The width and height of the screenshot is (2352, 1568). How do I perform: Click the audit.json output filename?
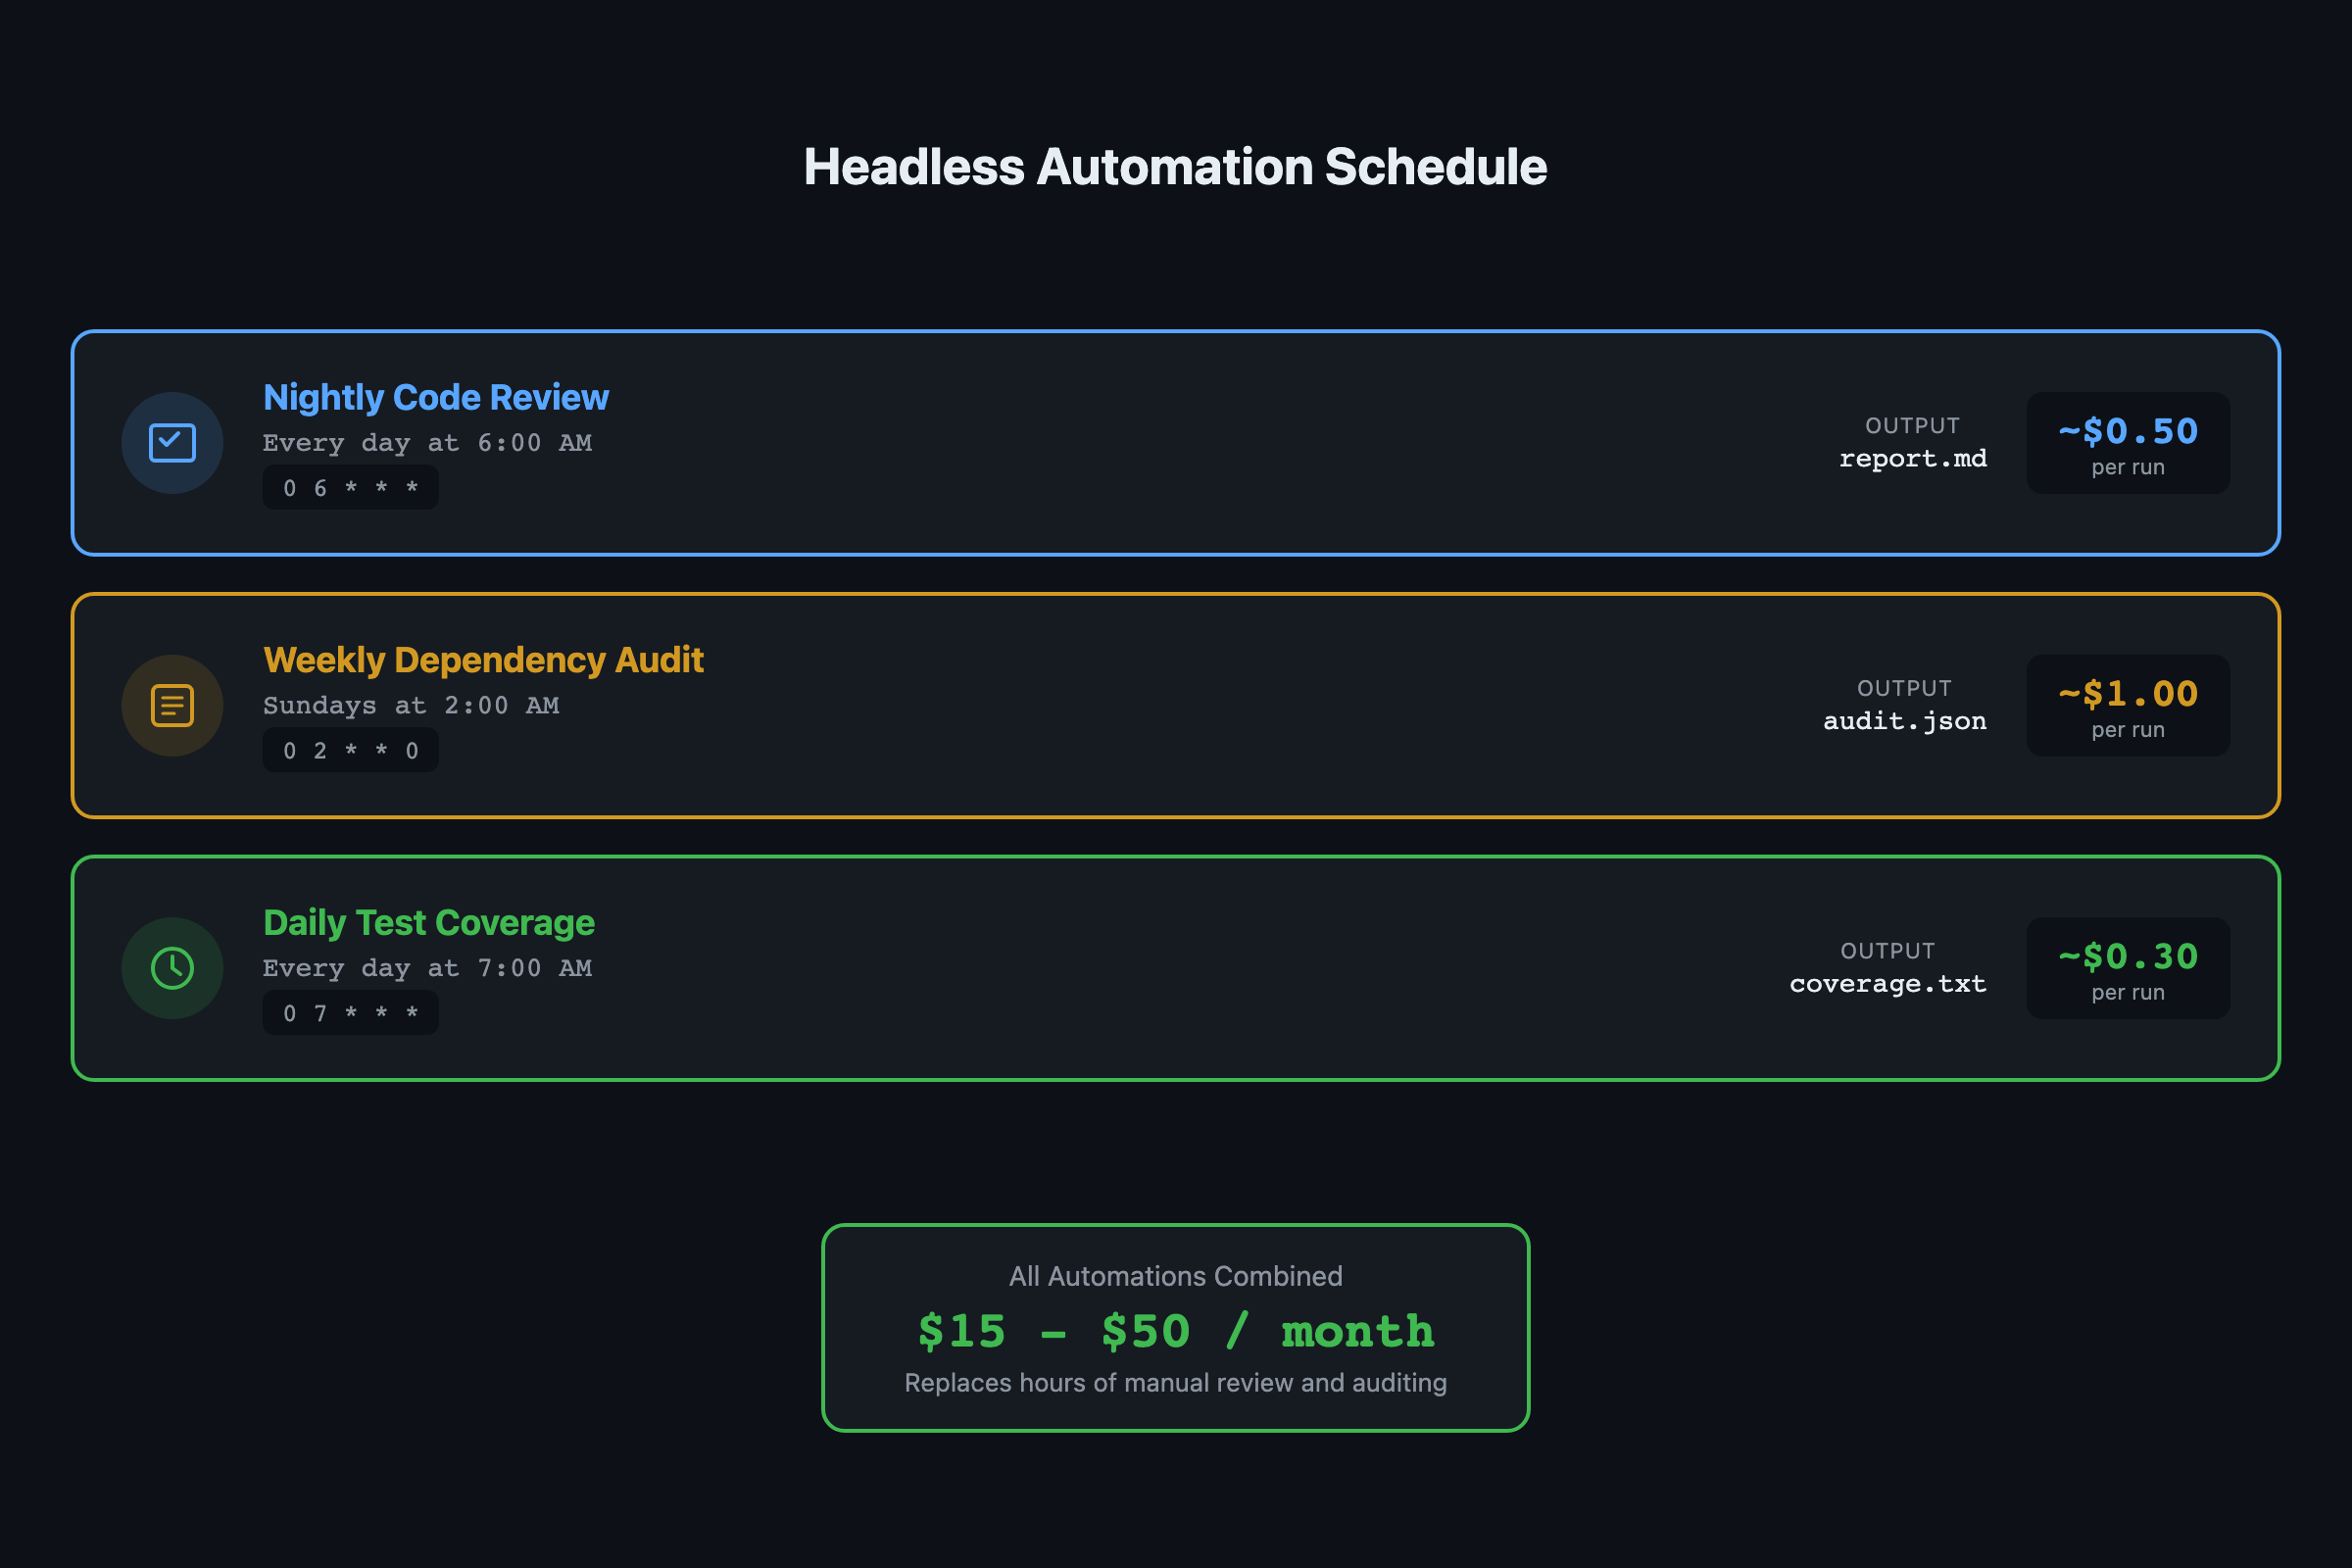pyautogui.click(x=1905, y=722)
